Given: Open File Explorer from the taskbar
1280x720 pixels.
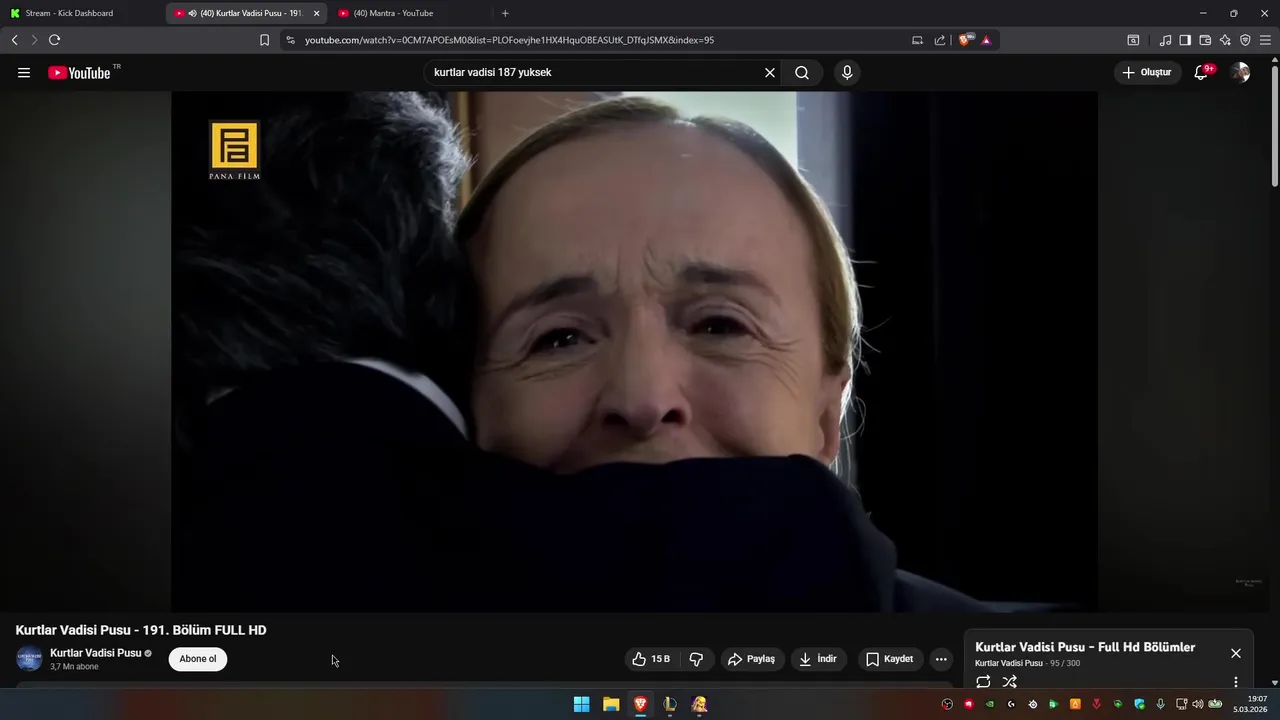Looking at the screenshot, I should tap(611, 704).
